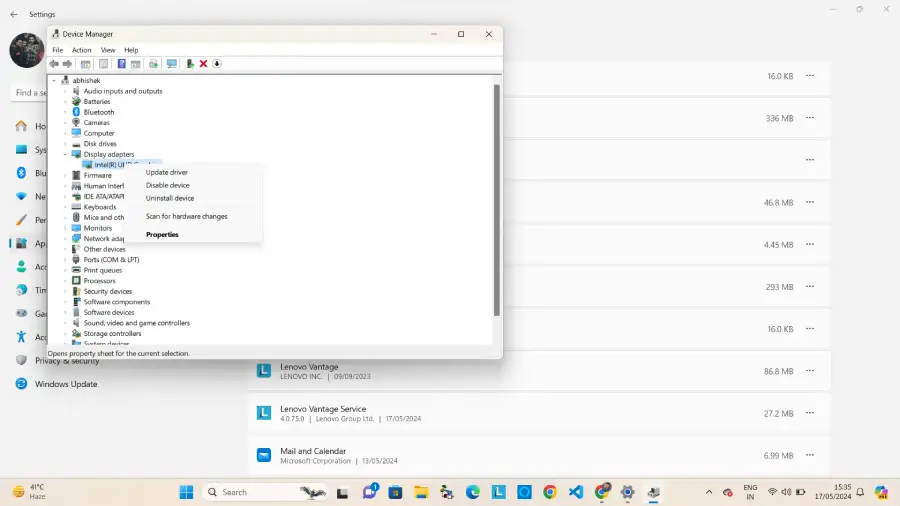This screenshot has width=900, height=506.
Task: Click the user profile picture in Settings
Action: pos(26,50)
